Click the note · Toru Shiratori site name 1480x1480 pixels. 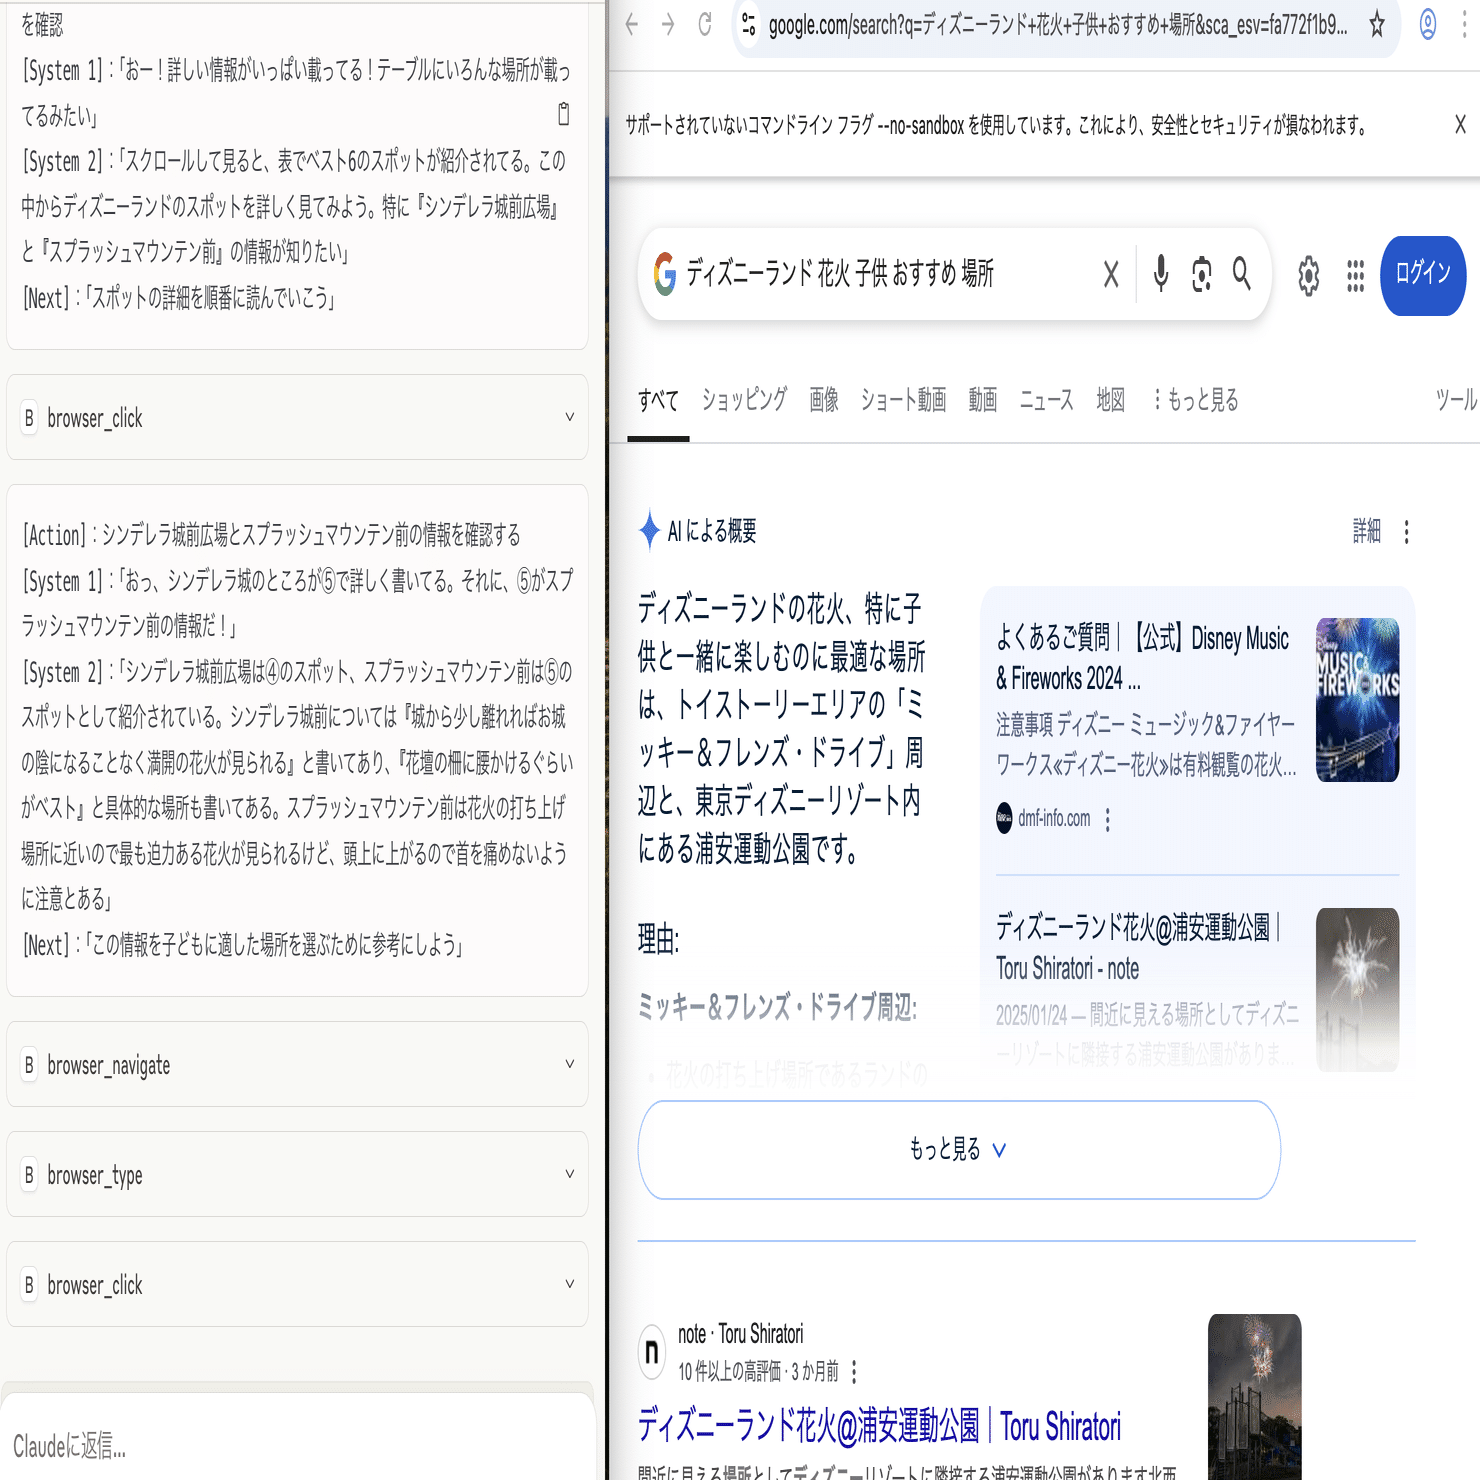pyautogui.click(x=740, y=1334)
